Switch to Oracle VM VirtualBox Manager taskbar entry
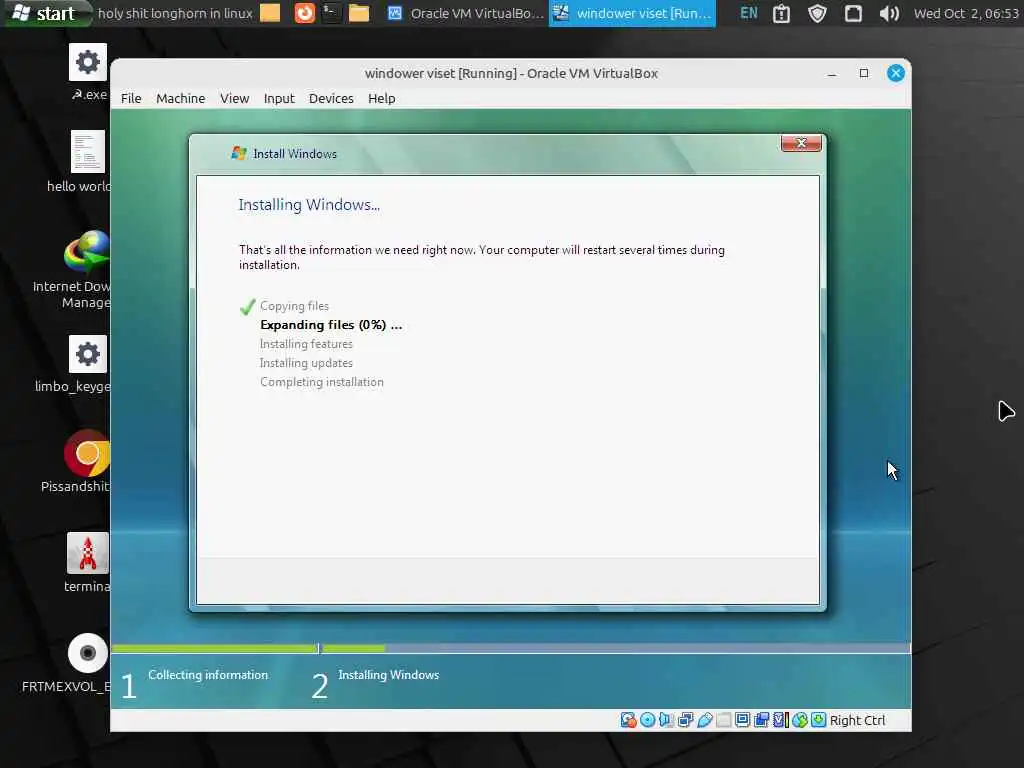The width and height of the screenshot is (1024, 768). pyautogui.click(x=465, y=13)
